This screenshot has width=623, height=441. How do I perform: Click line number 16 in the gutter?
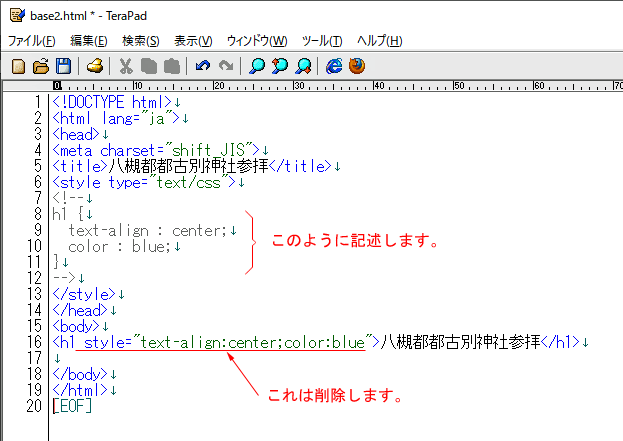34,342
